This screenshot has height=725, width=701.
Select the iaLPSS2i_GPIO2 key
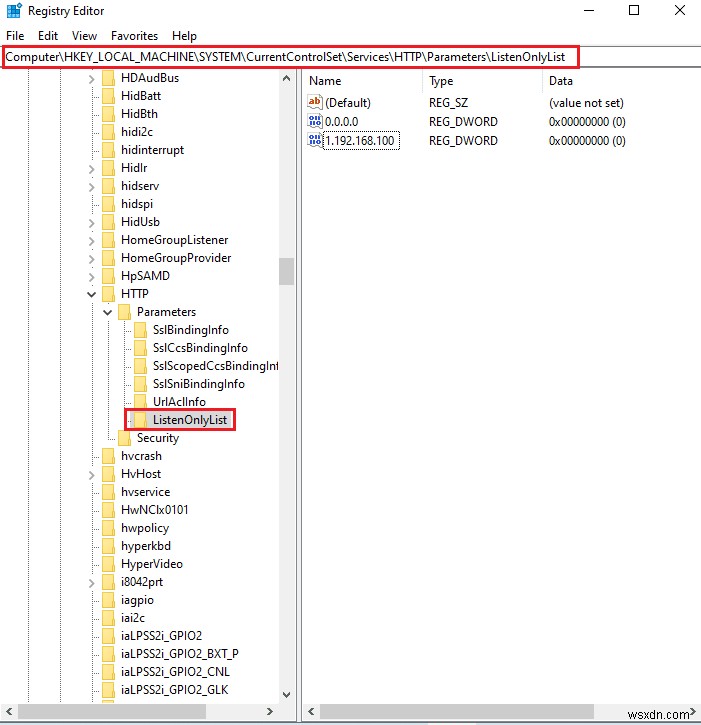161,636
